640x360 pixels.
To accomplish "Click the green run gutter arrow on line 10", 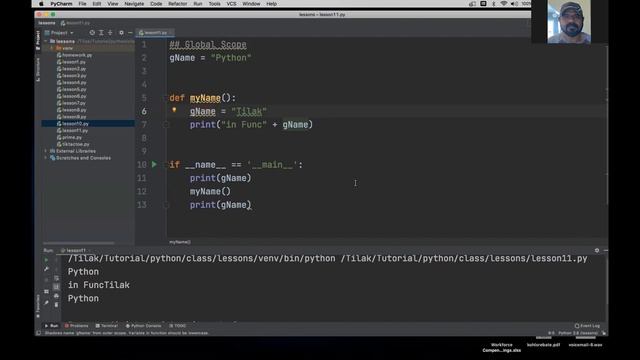I will pos(154,164).
